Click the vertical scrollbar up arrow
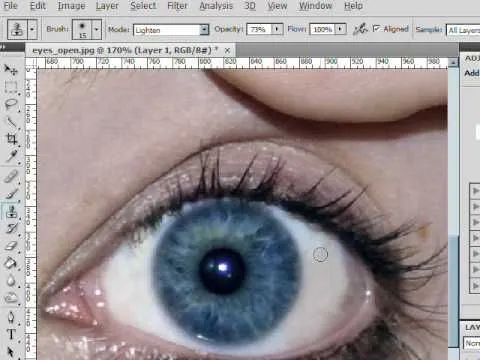This screenshot has height=360, width=480. tap(453, 62)
